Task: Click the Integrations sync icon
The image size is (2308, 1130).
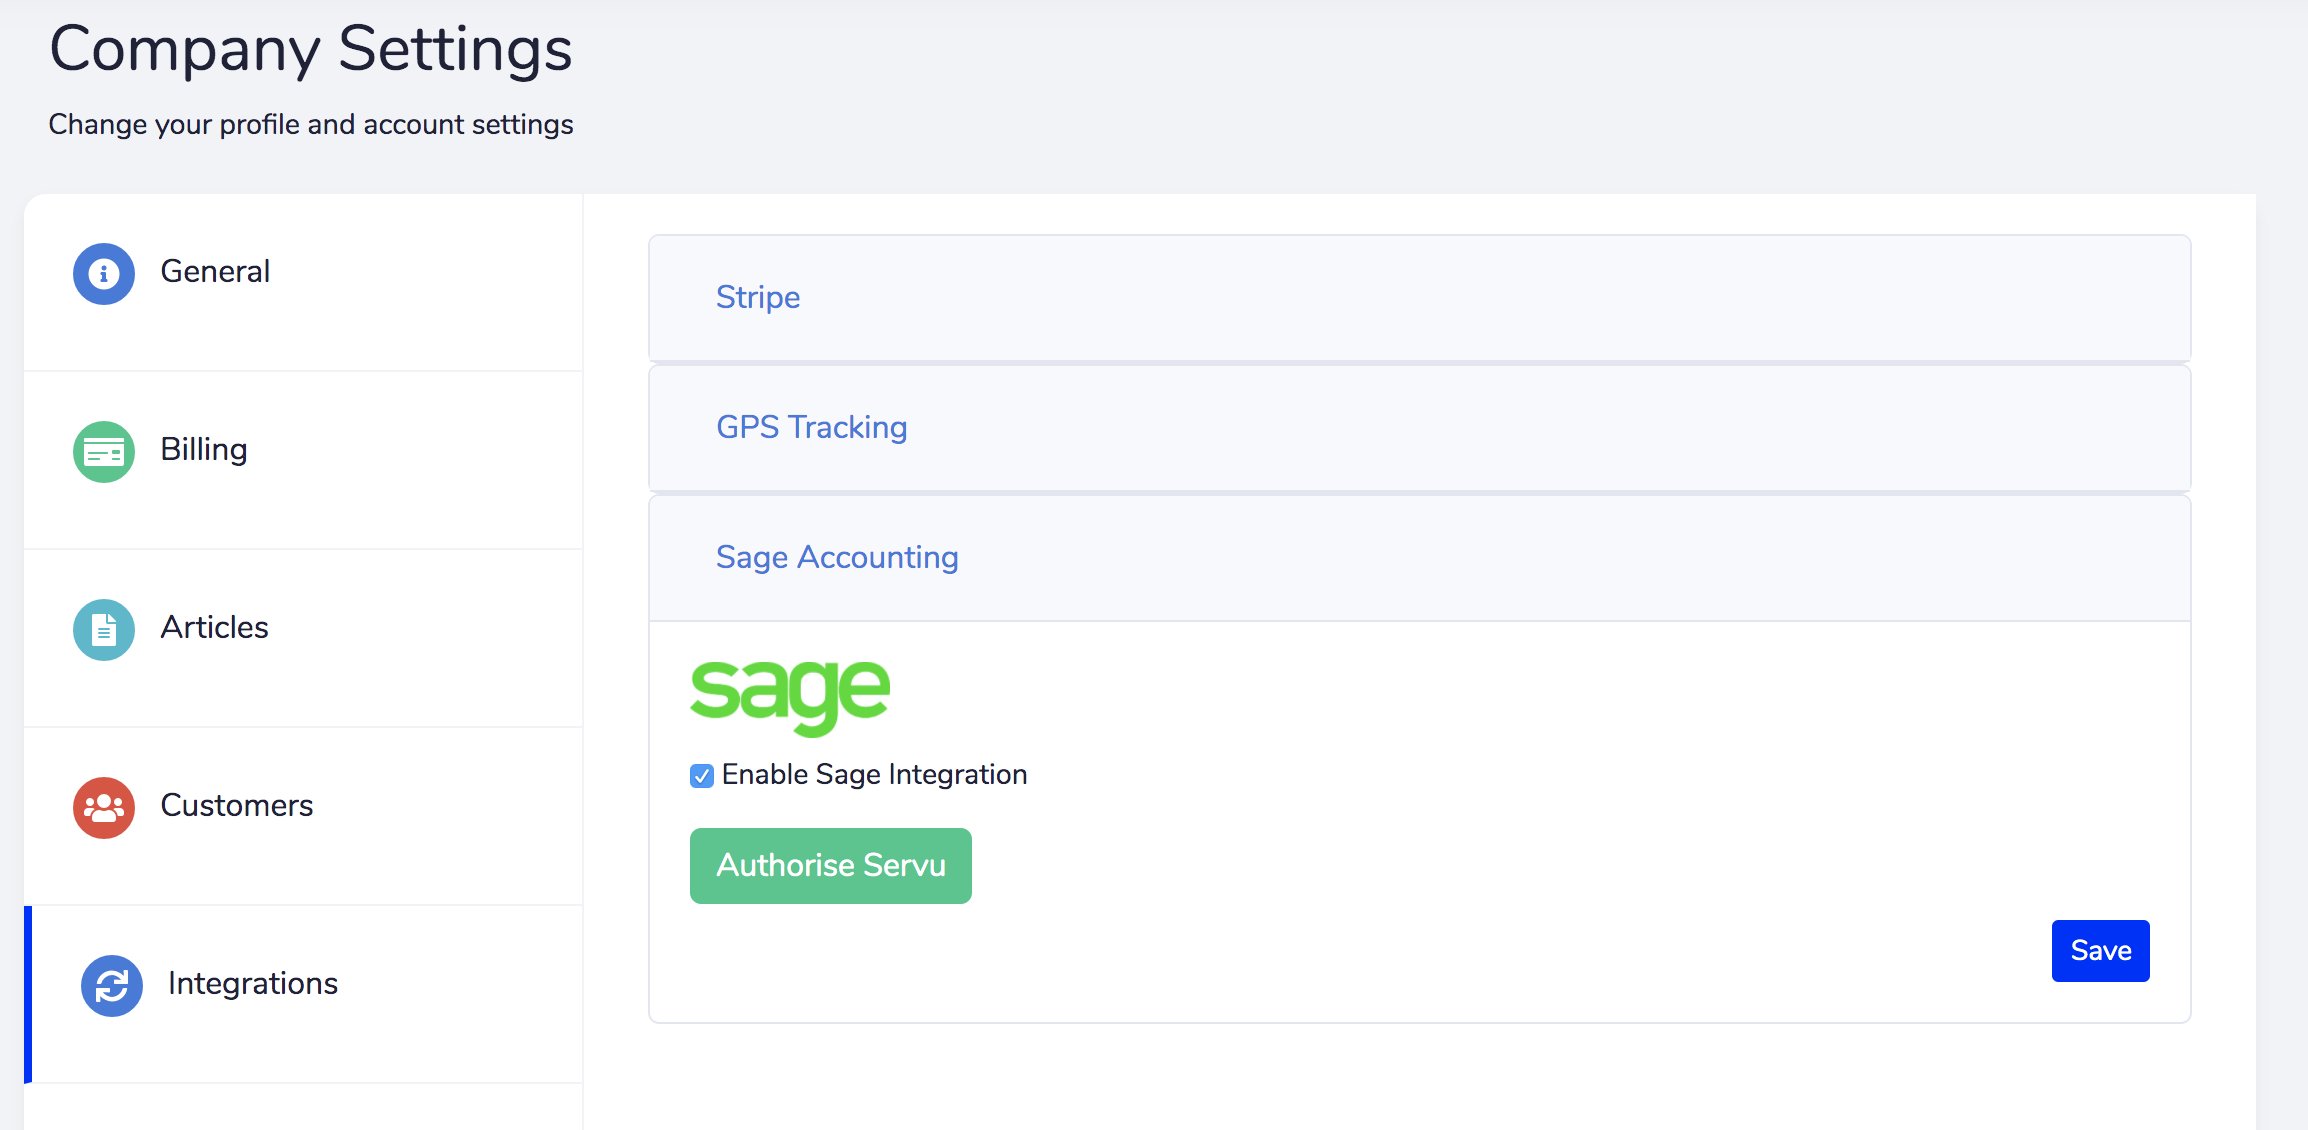Action: [x=112, y=985]
